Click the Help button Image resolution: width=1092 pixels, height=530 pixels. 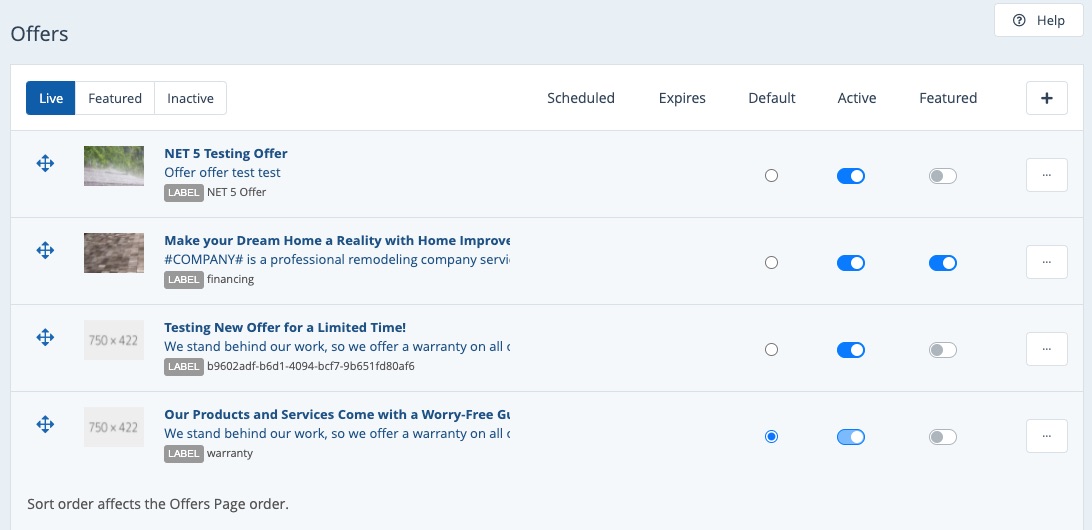coord(1038,20)
